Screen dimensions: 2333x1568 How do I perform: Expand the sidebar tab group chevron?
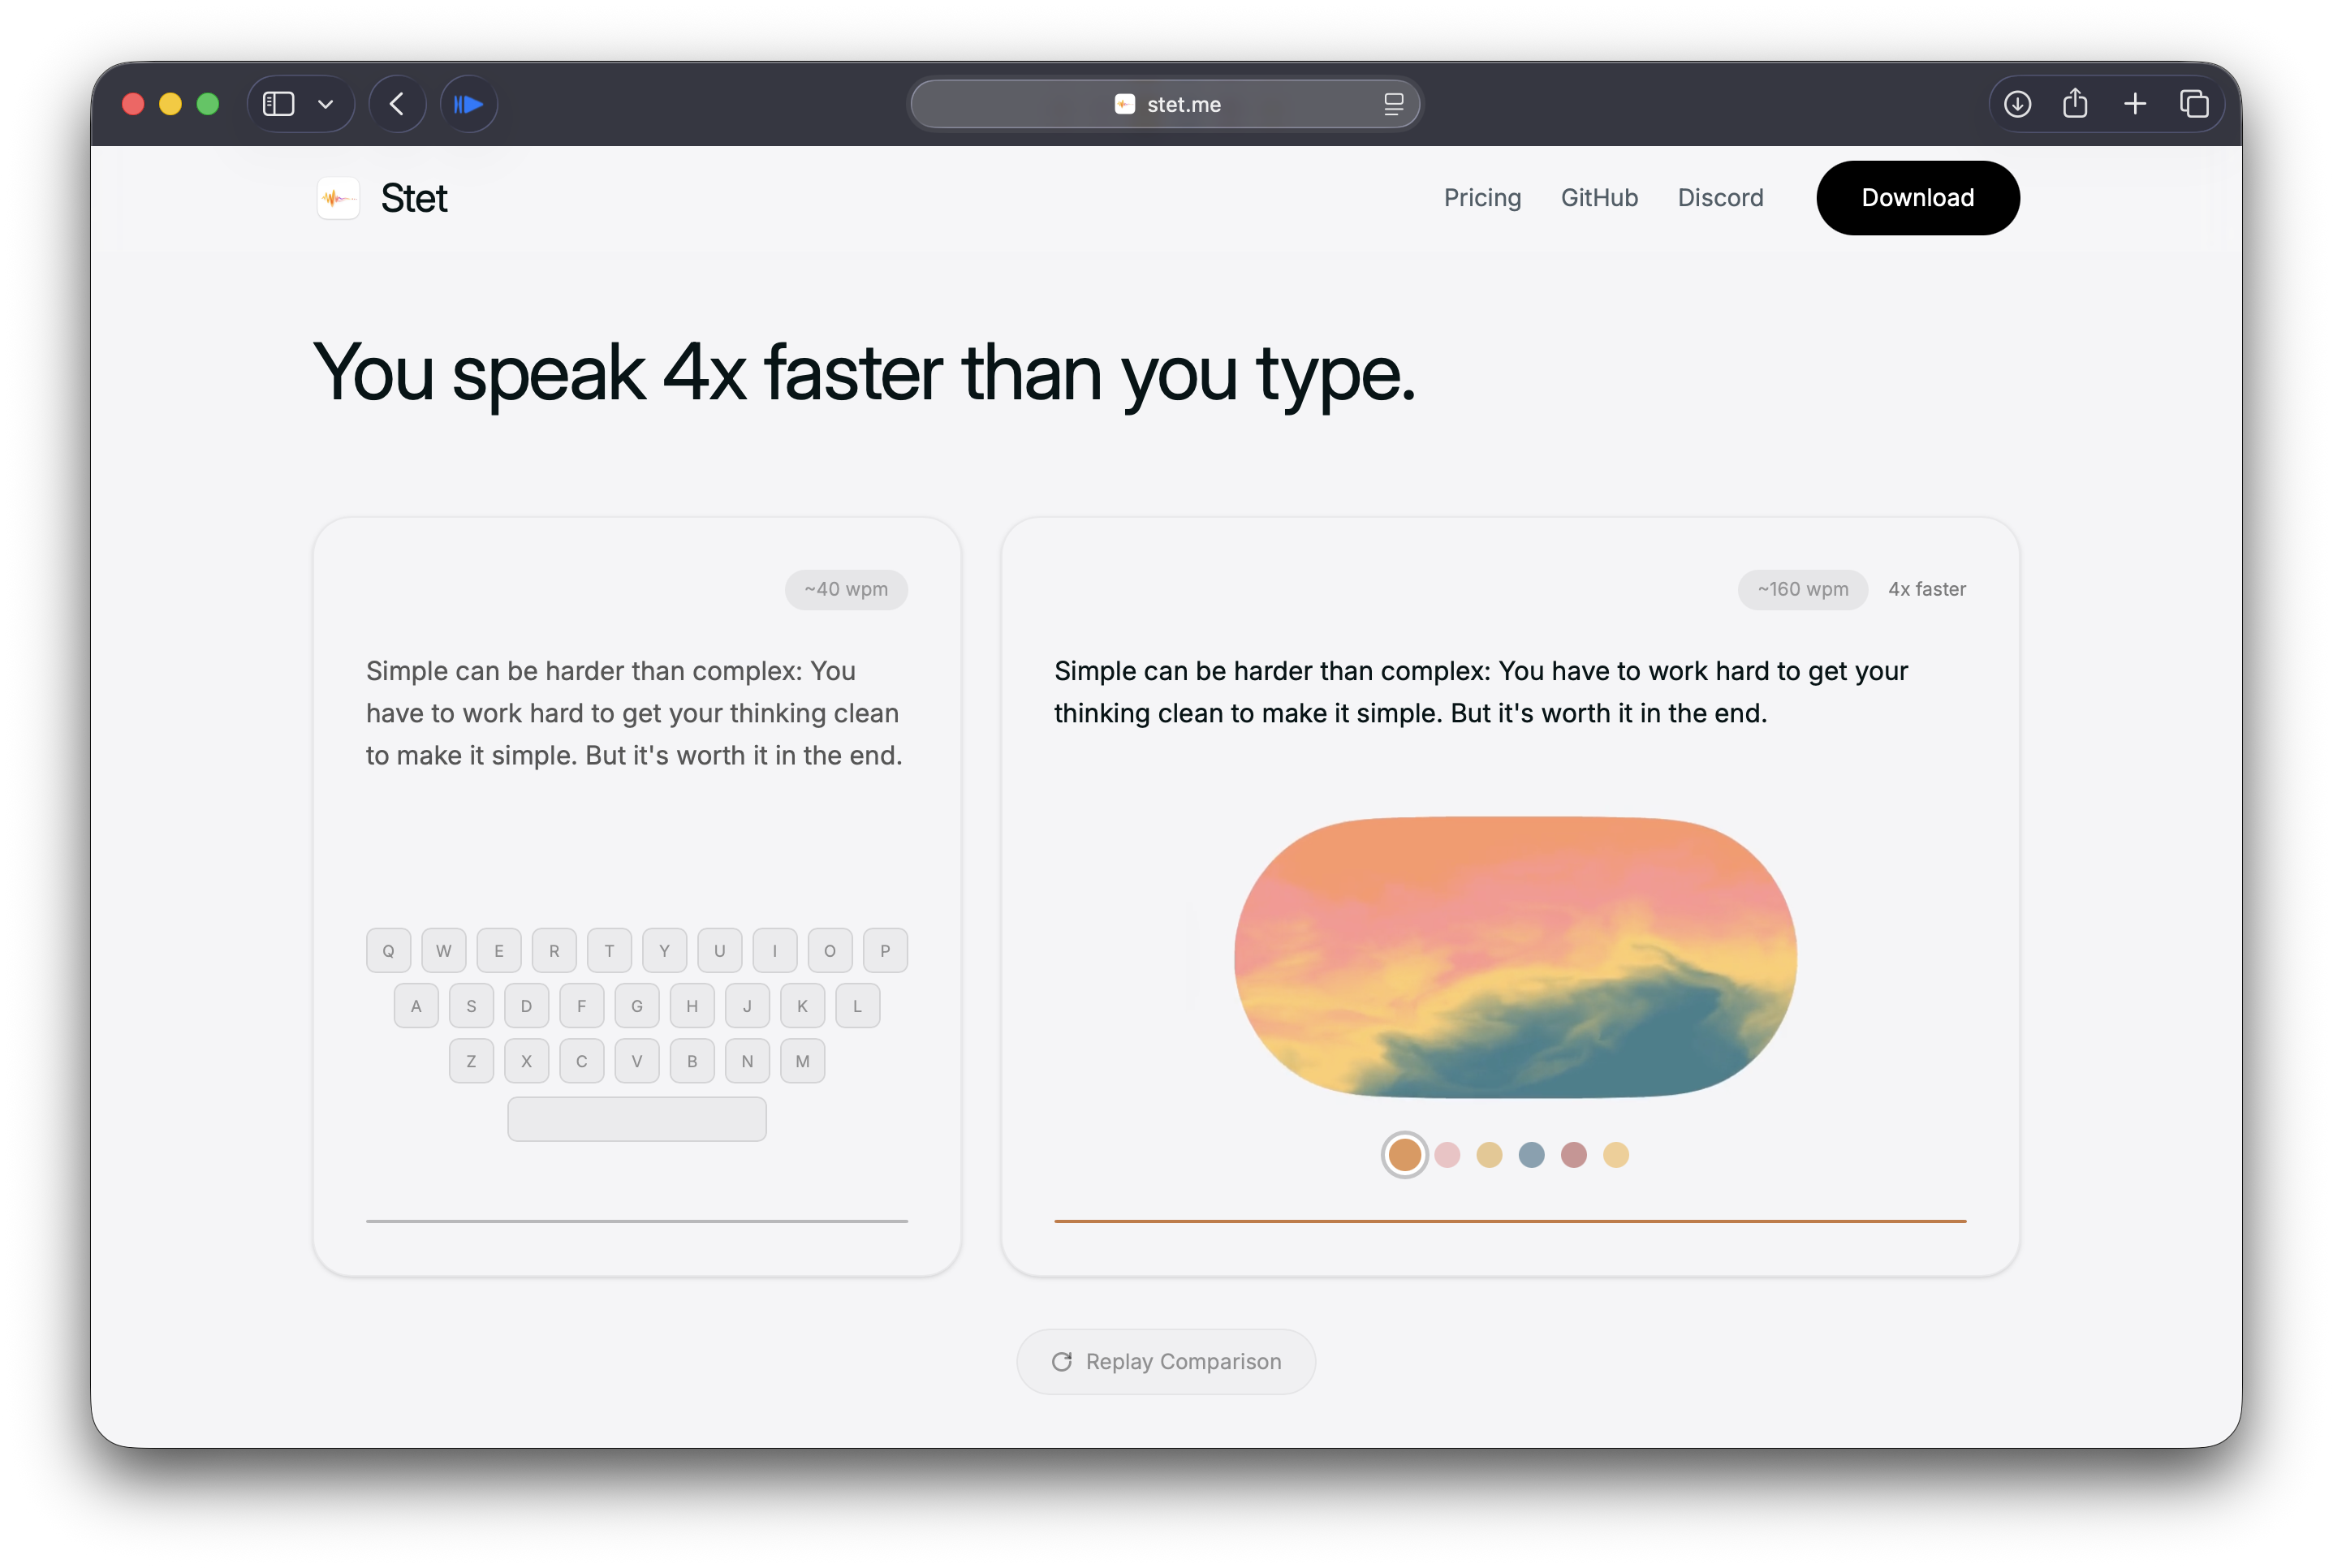coord(325,104)
